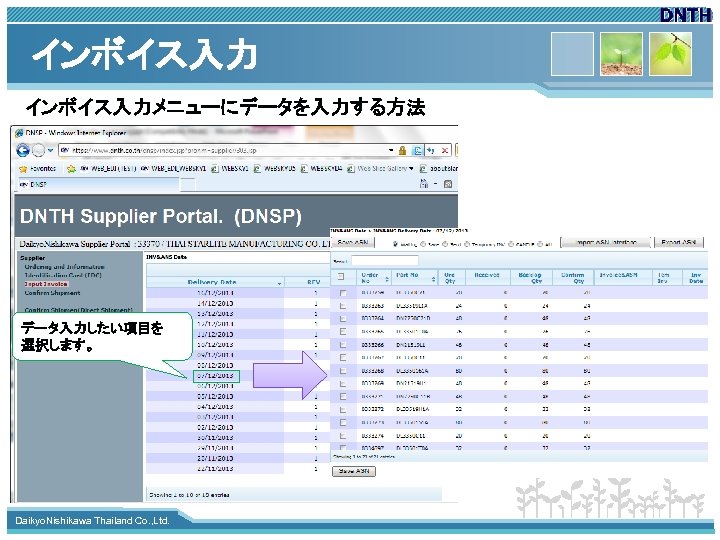Click the seedling photo thumbnail in slide header
Screen dimensions: 720x540
click(x=621, y=54)
